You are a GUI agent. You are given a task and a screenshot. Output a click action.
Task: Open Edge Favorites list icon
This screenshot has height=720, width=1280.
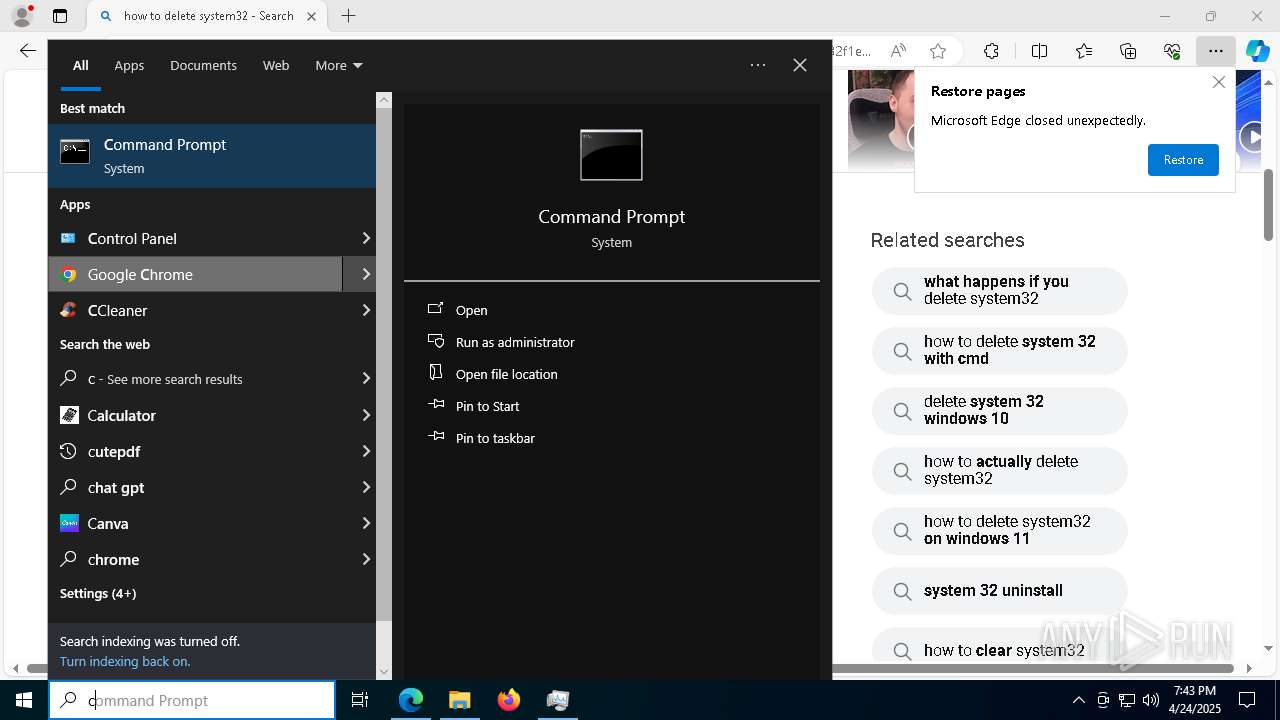point(1084,51)
